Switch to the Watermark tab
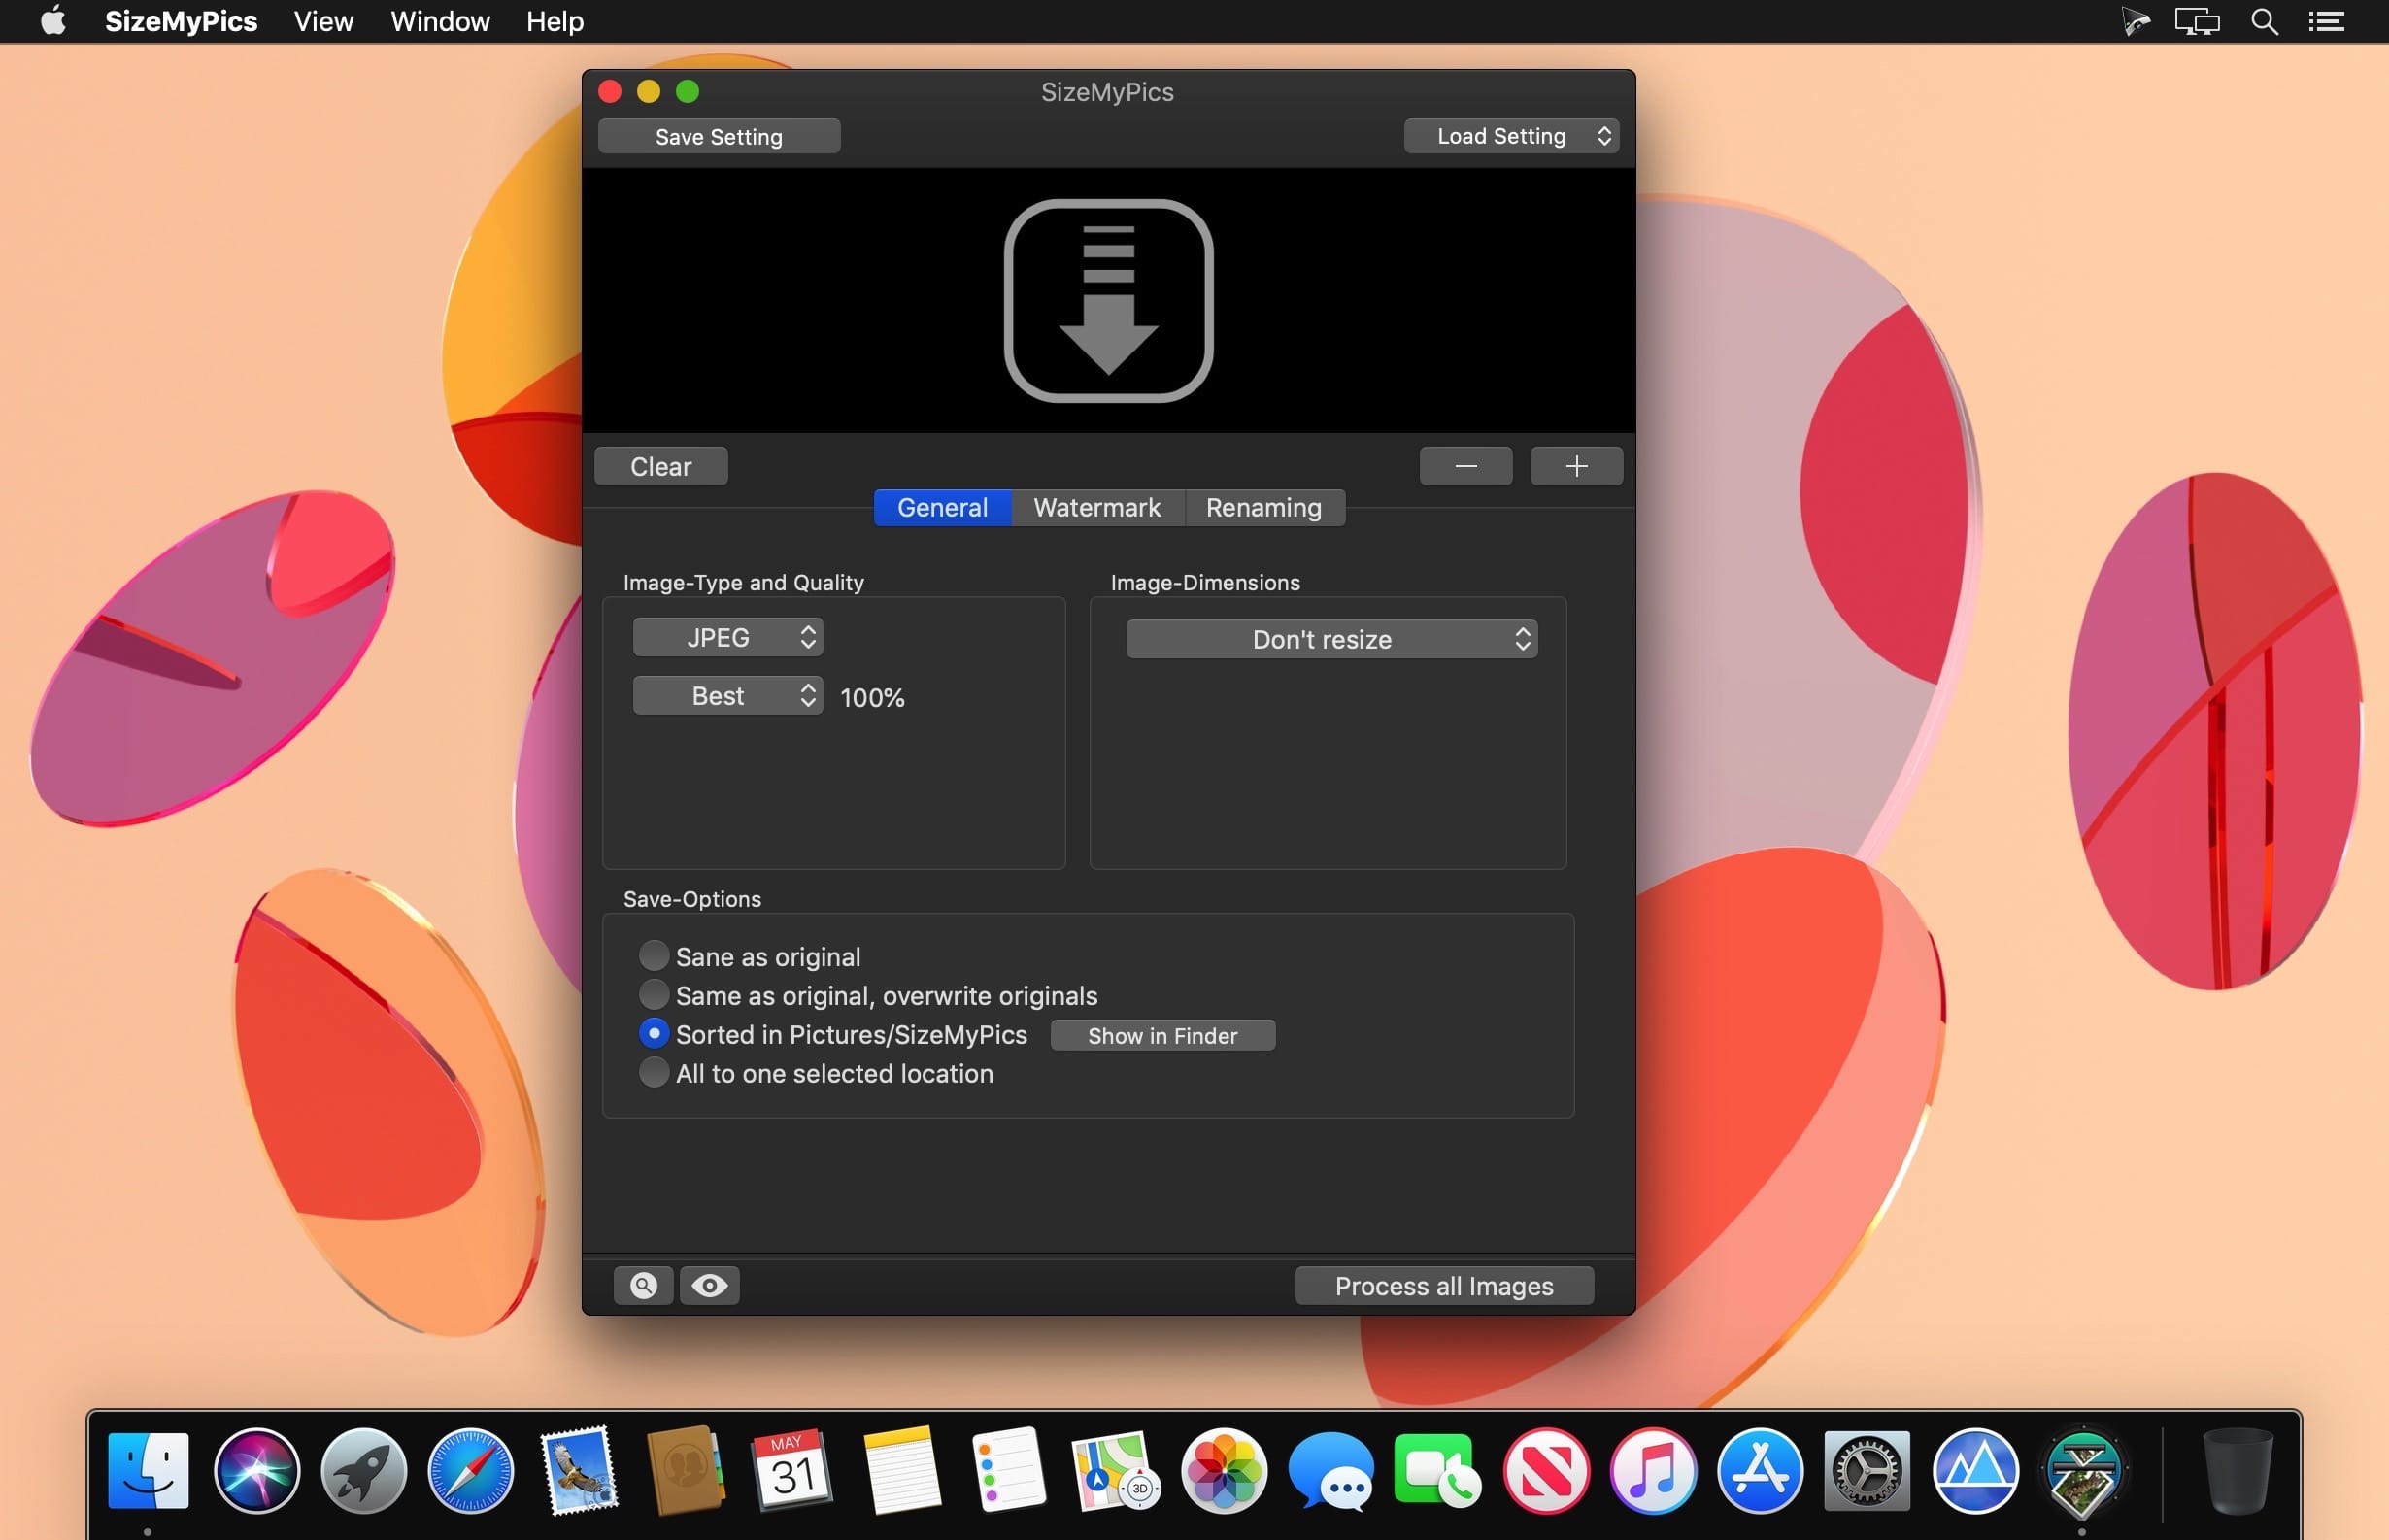2389x1540 pixels. [1097, 508]
